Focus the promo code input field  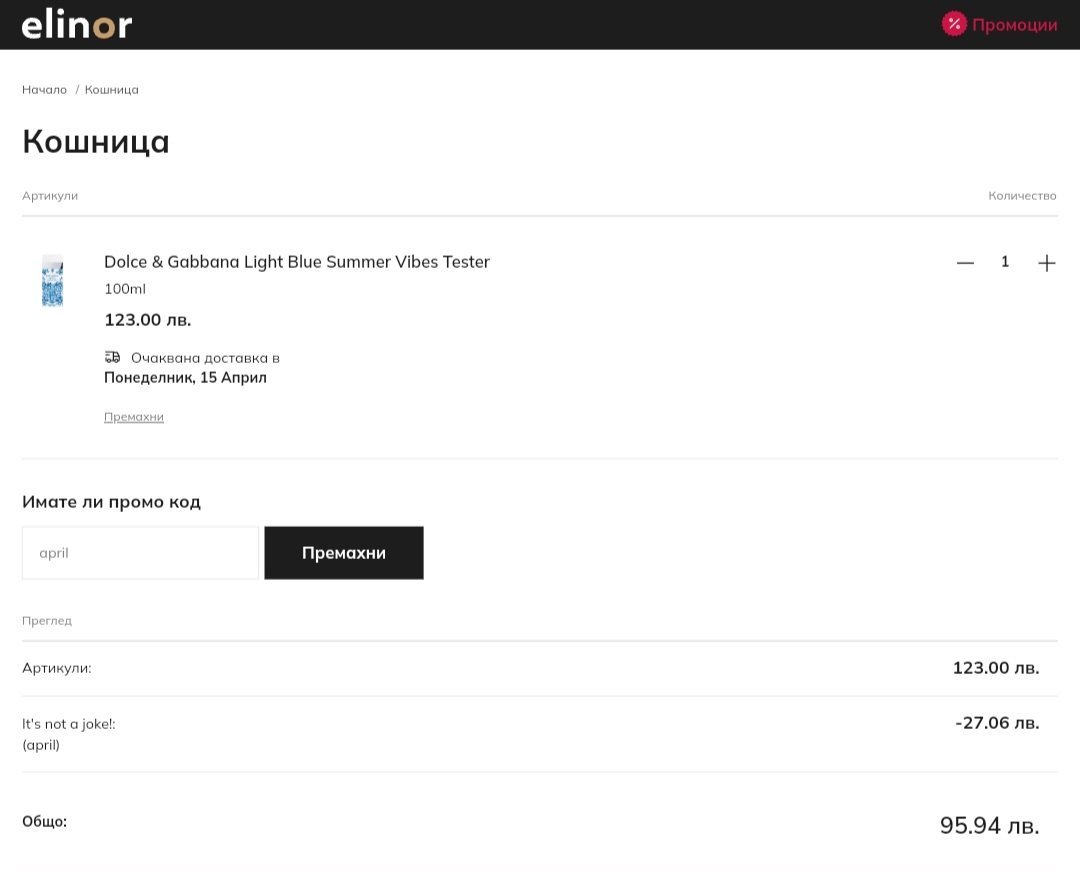[140, 553]
